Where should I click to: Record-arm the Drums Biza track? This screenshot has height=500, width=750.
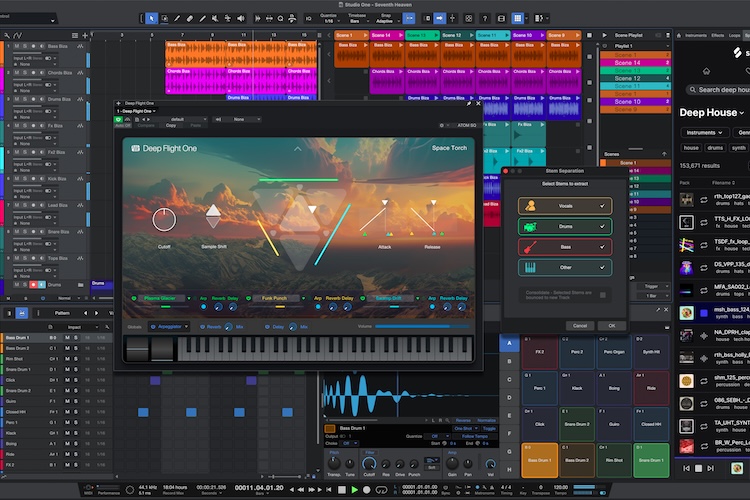pyautogui.click(x=33, y=99)
